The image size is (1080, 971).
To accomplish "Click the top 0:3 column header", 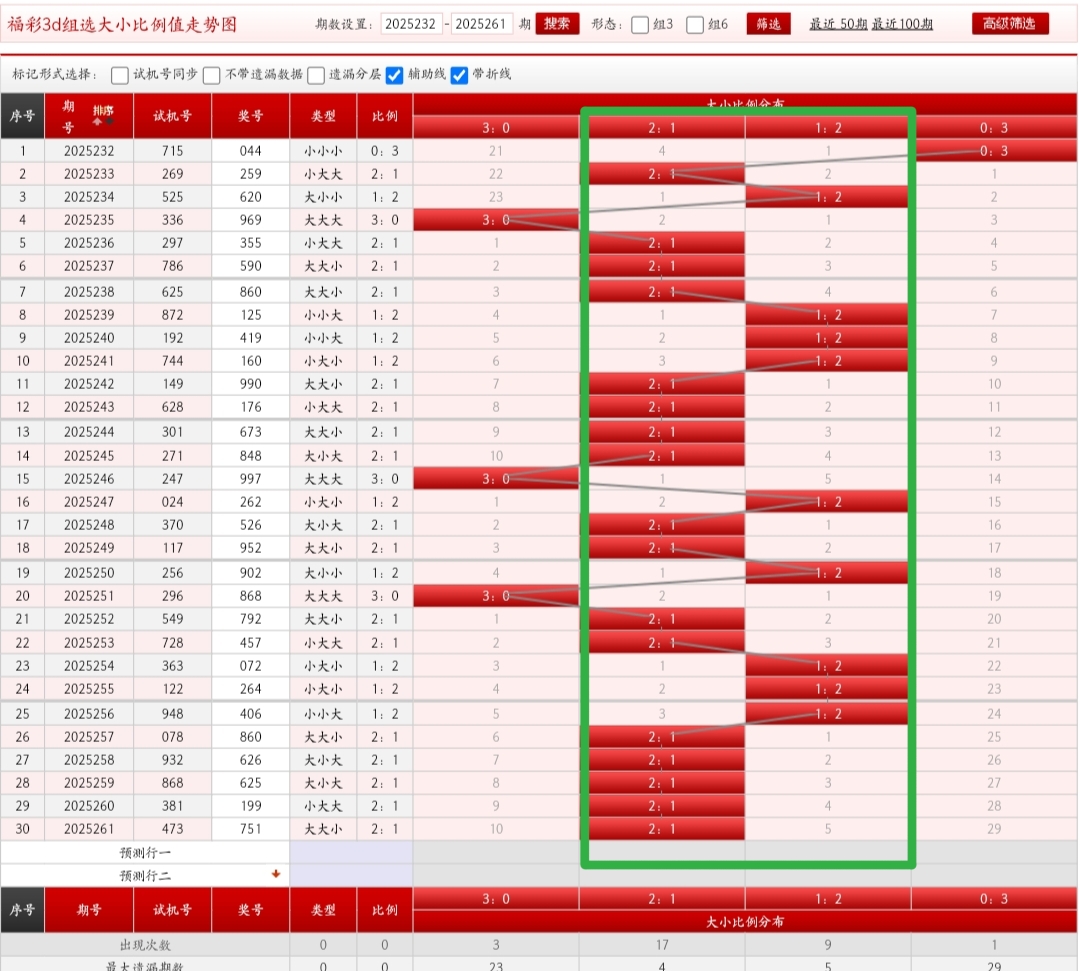I will (994, 127).
